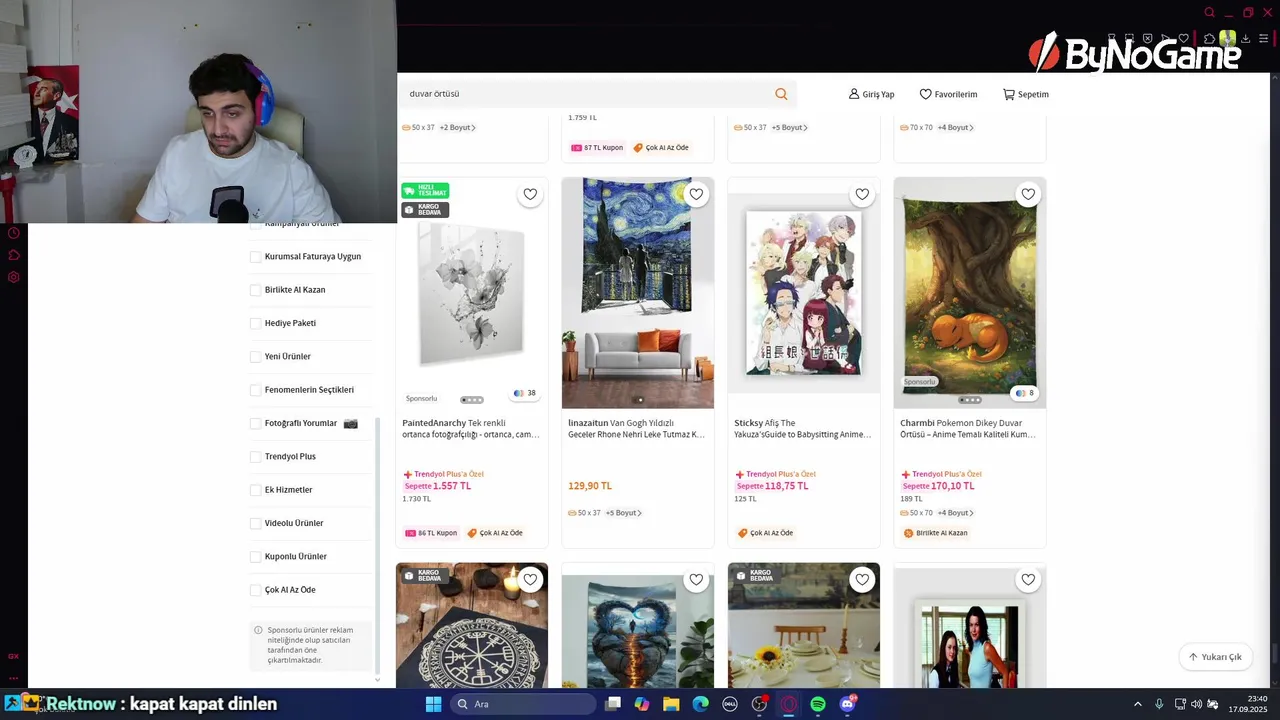Screen dimensions: 1280x720
Task: Open Discord from the taskbar
Action: point(847,704)
